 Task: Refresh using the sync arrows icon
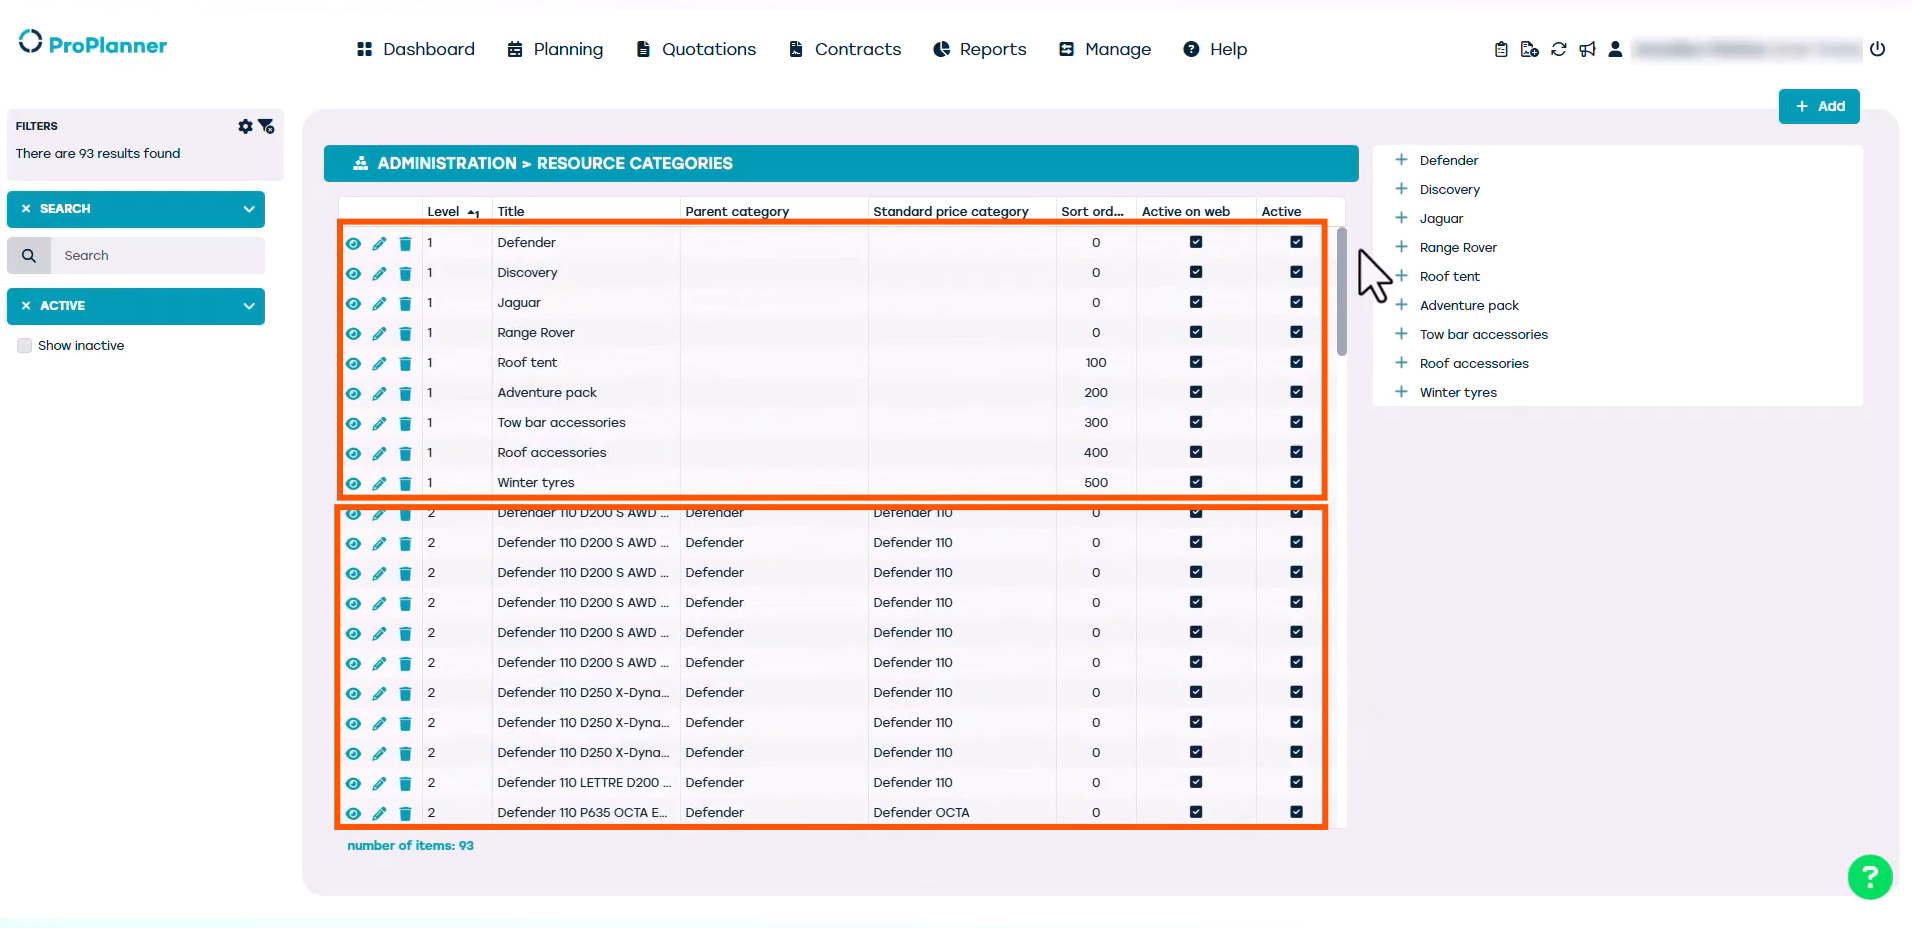point(1558,49)
